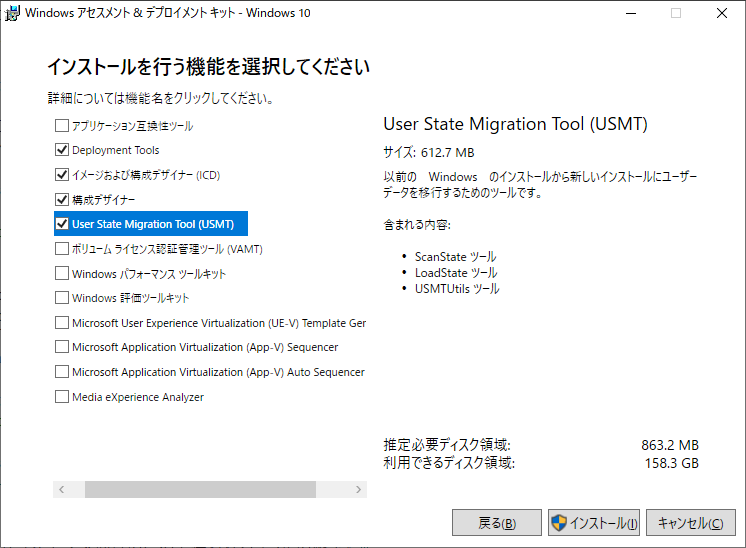Enable Windows 評価ツールキット checkbox
Screen dimensions: 746x548
[62, 298]
